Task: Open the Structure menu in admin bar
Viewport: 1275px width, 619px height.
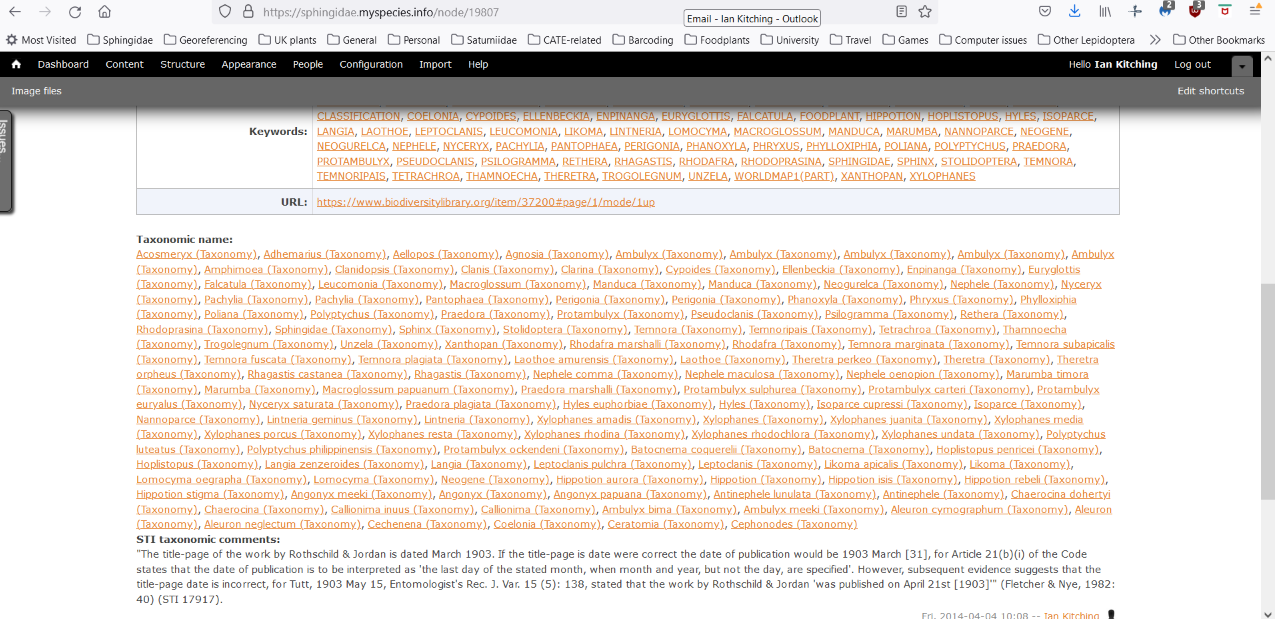Action: (182, 64)
